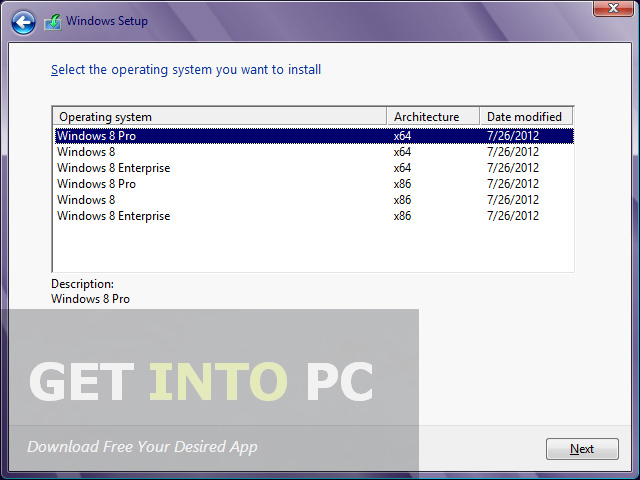Click the Windows Setup title icon
Viewport: 640px width, 480px height.
click(x=53, y=22)
